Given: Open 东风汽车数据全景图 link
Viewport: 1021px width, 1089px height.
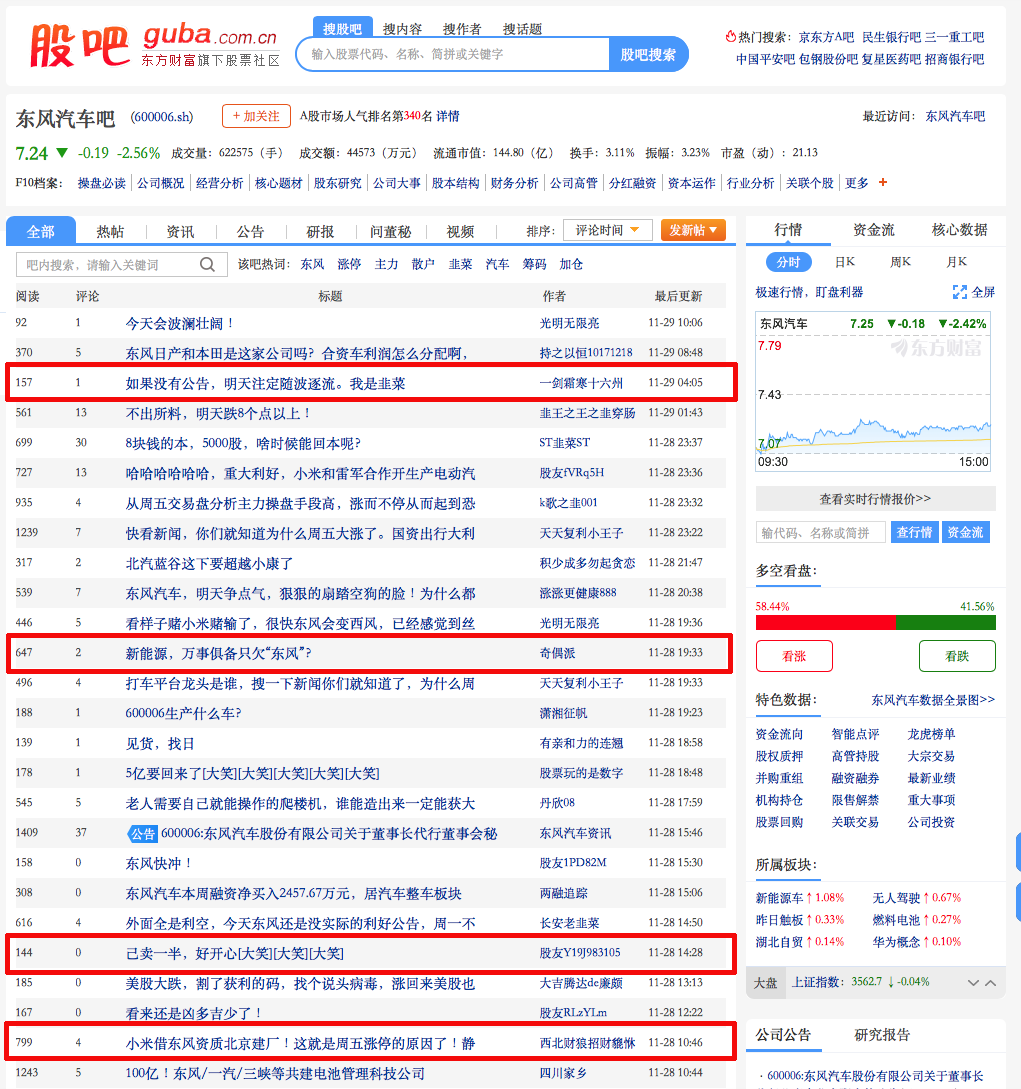Looking at the screenshot, I should tap(933, 699).
